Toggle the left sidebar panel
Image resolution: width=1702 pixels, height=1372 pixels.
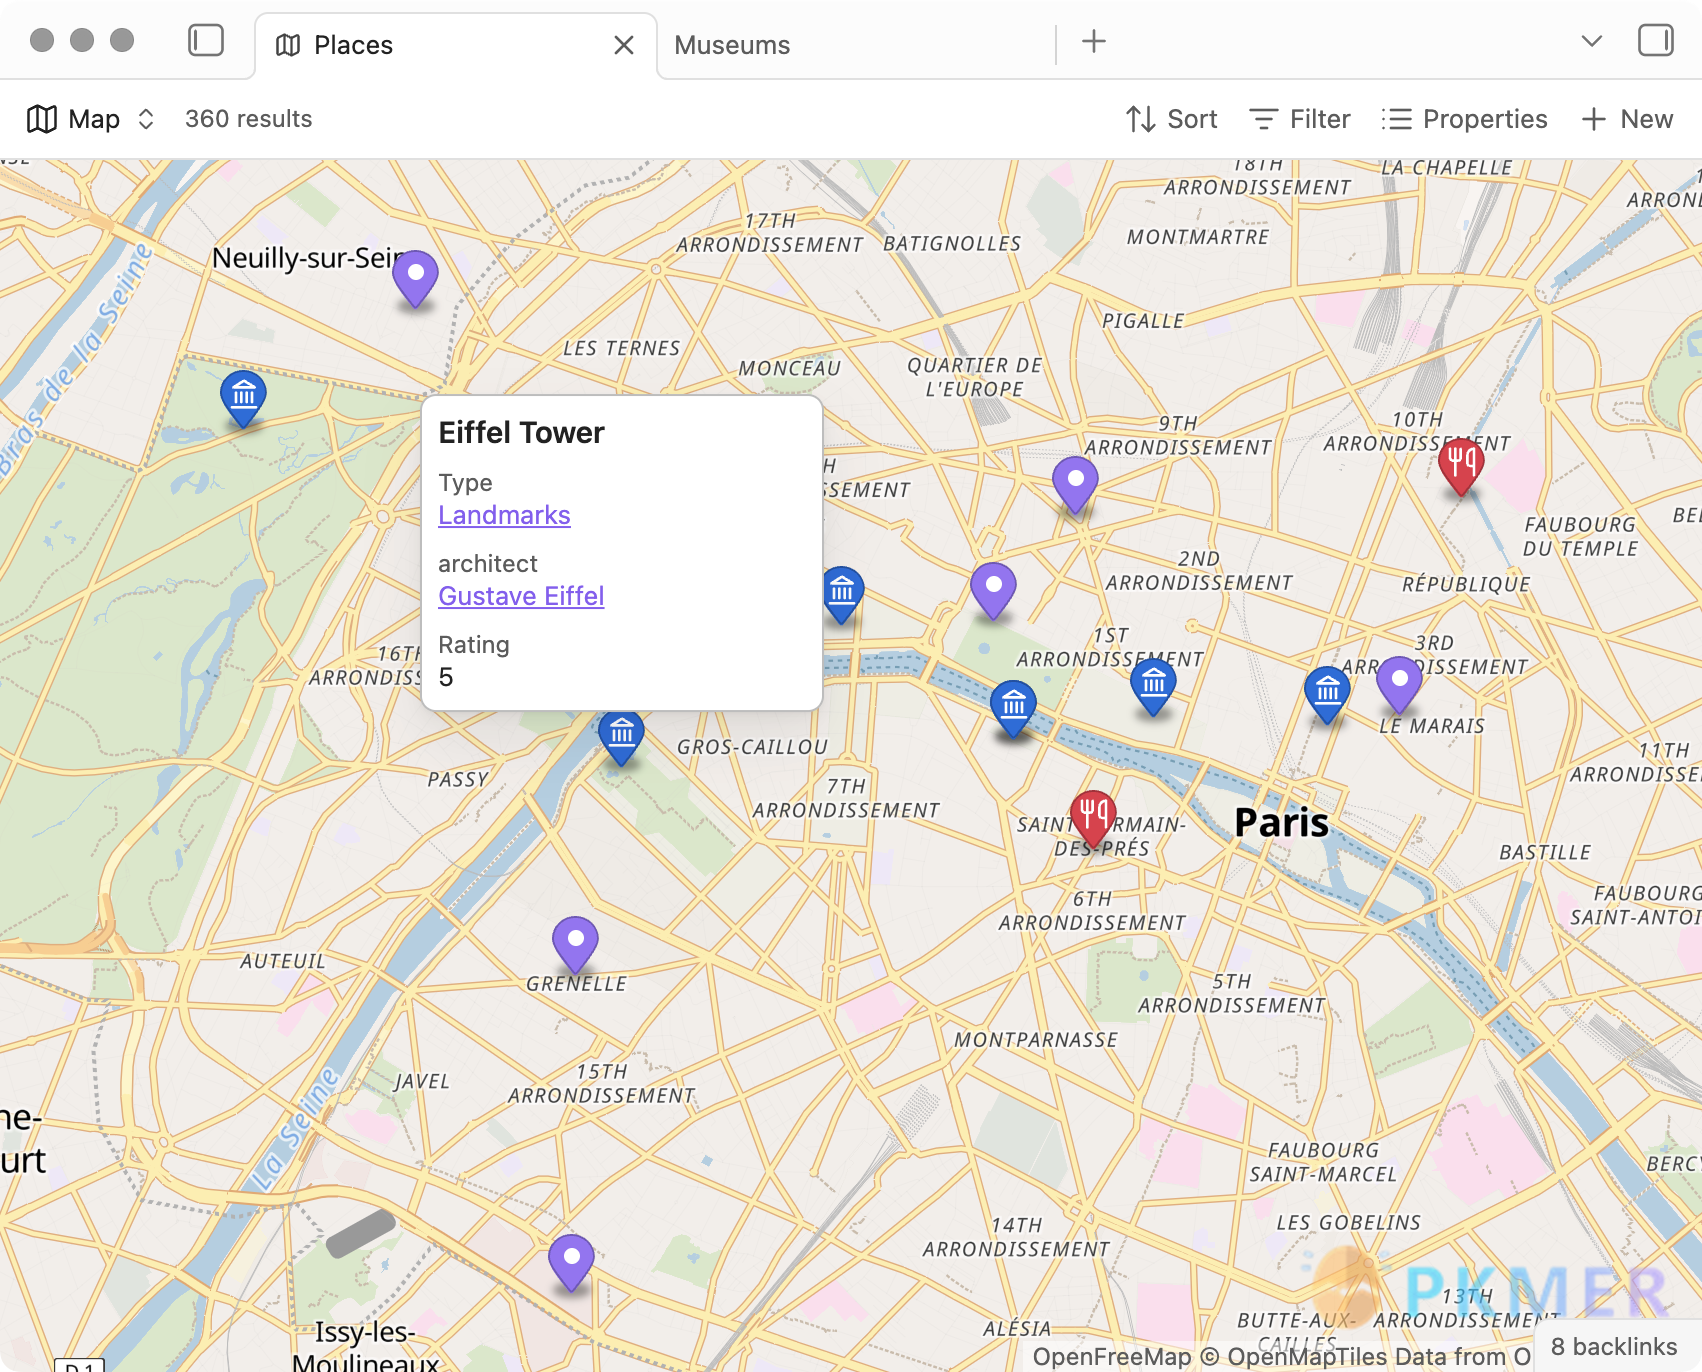[x=206, y=41]
